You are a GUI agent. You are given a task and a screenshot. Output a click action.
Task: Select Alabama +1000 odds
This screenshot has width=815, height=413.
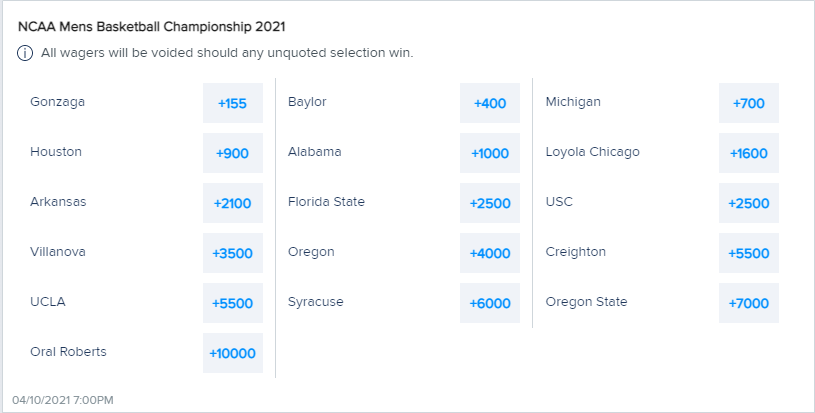point(490,153)
